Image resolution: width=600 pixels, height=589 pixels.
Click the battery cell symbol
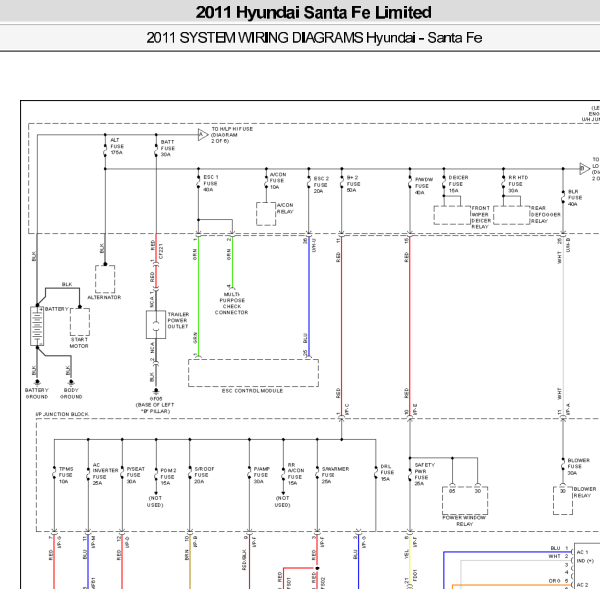37,326
